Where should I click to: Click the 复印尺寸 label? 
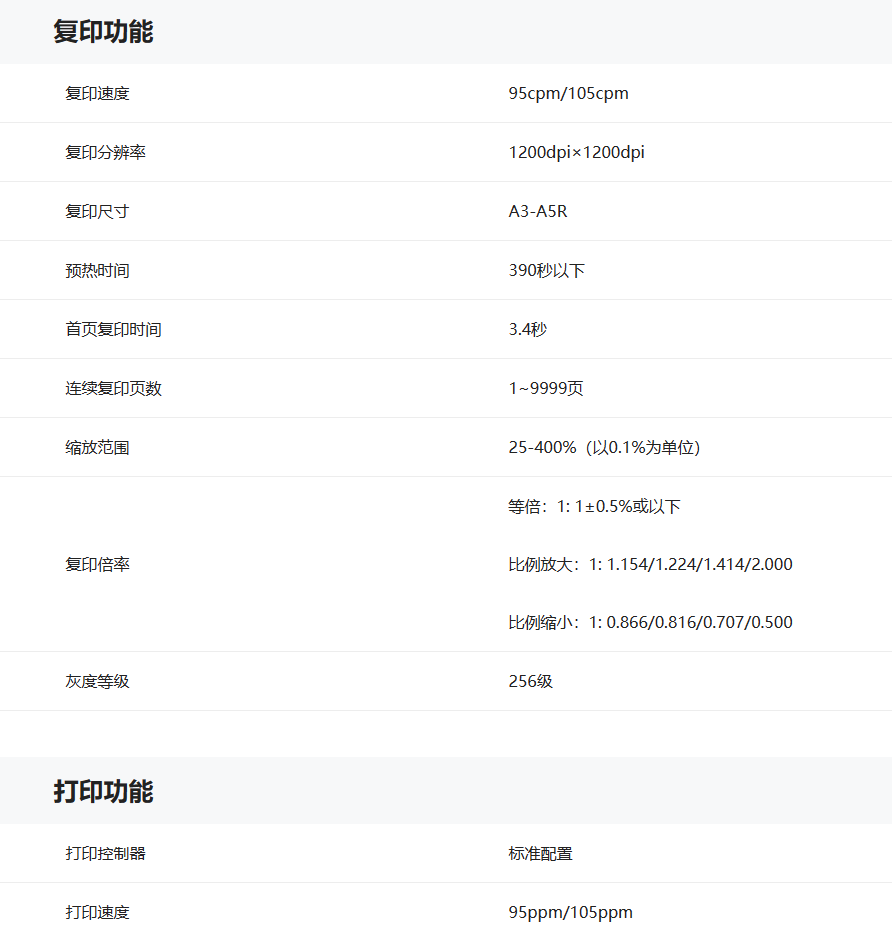pos(97,212)
